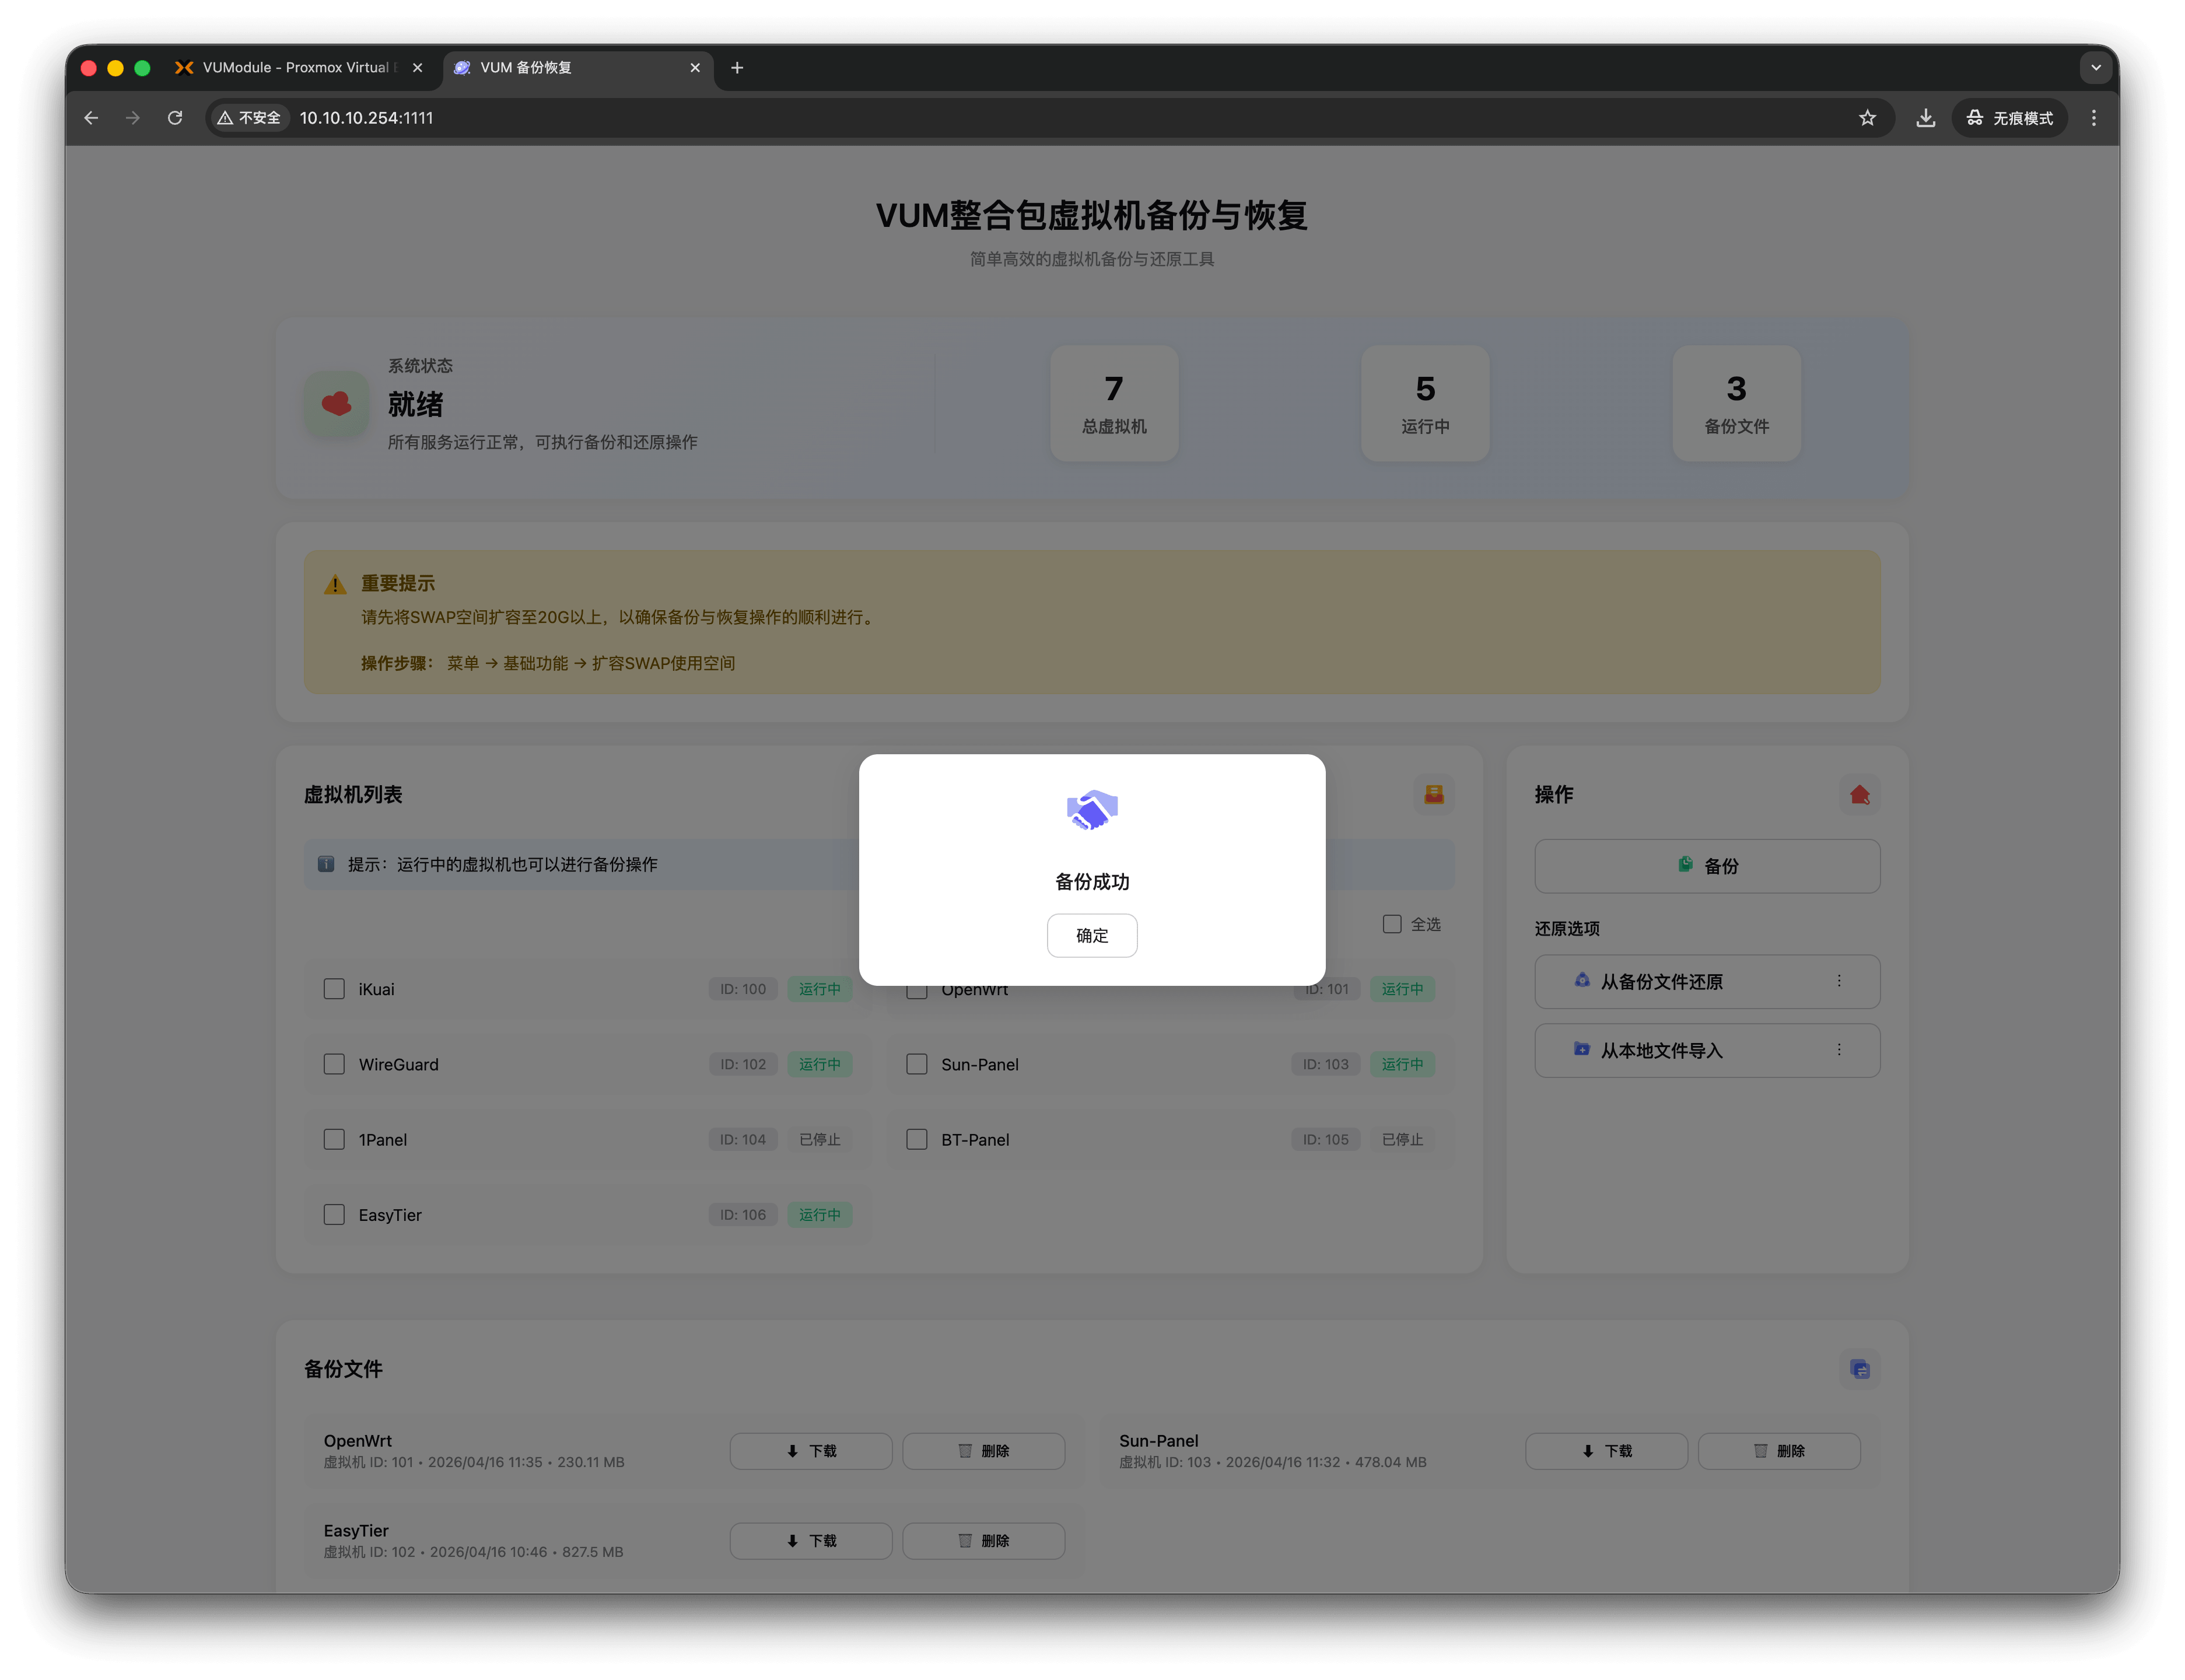Check the iKuai virtual machine checkbox
The width and height of the screenshot is (2185, 1680).
(x=334, y=989)
